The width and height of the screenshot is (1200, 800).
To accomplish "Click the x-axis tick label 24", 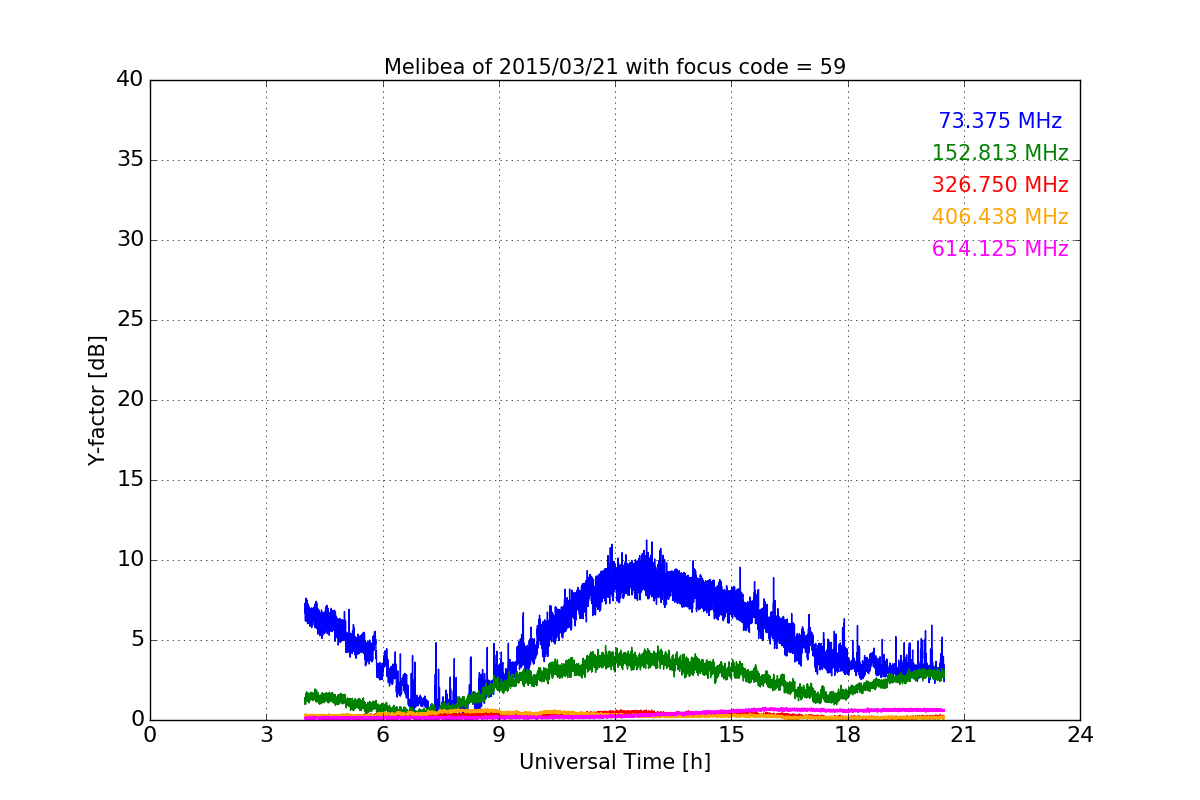I will (x=1080, y=735).
